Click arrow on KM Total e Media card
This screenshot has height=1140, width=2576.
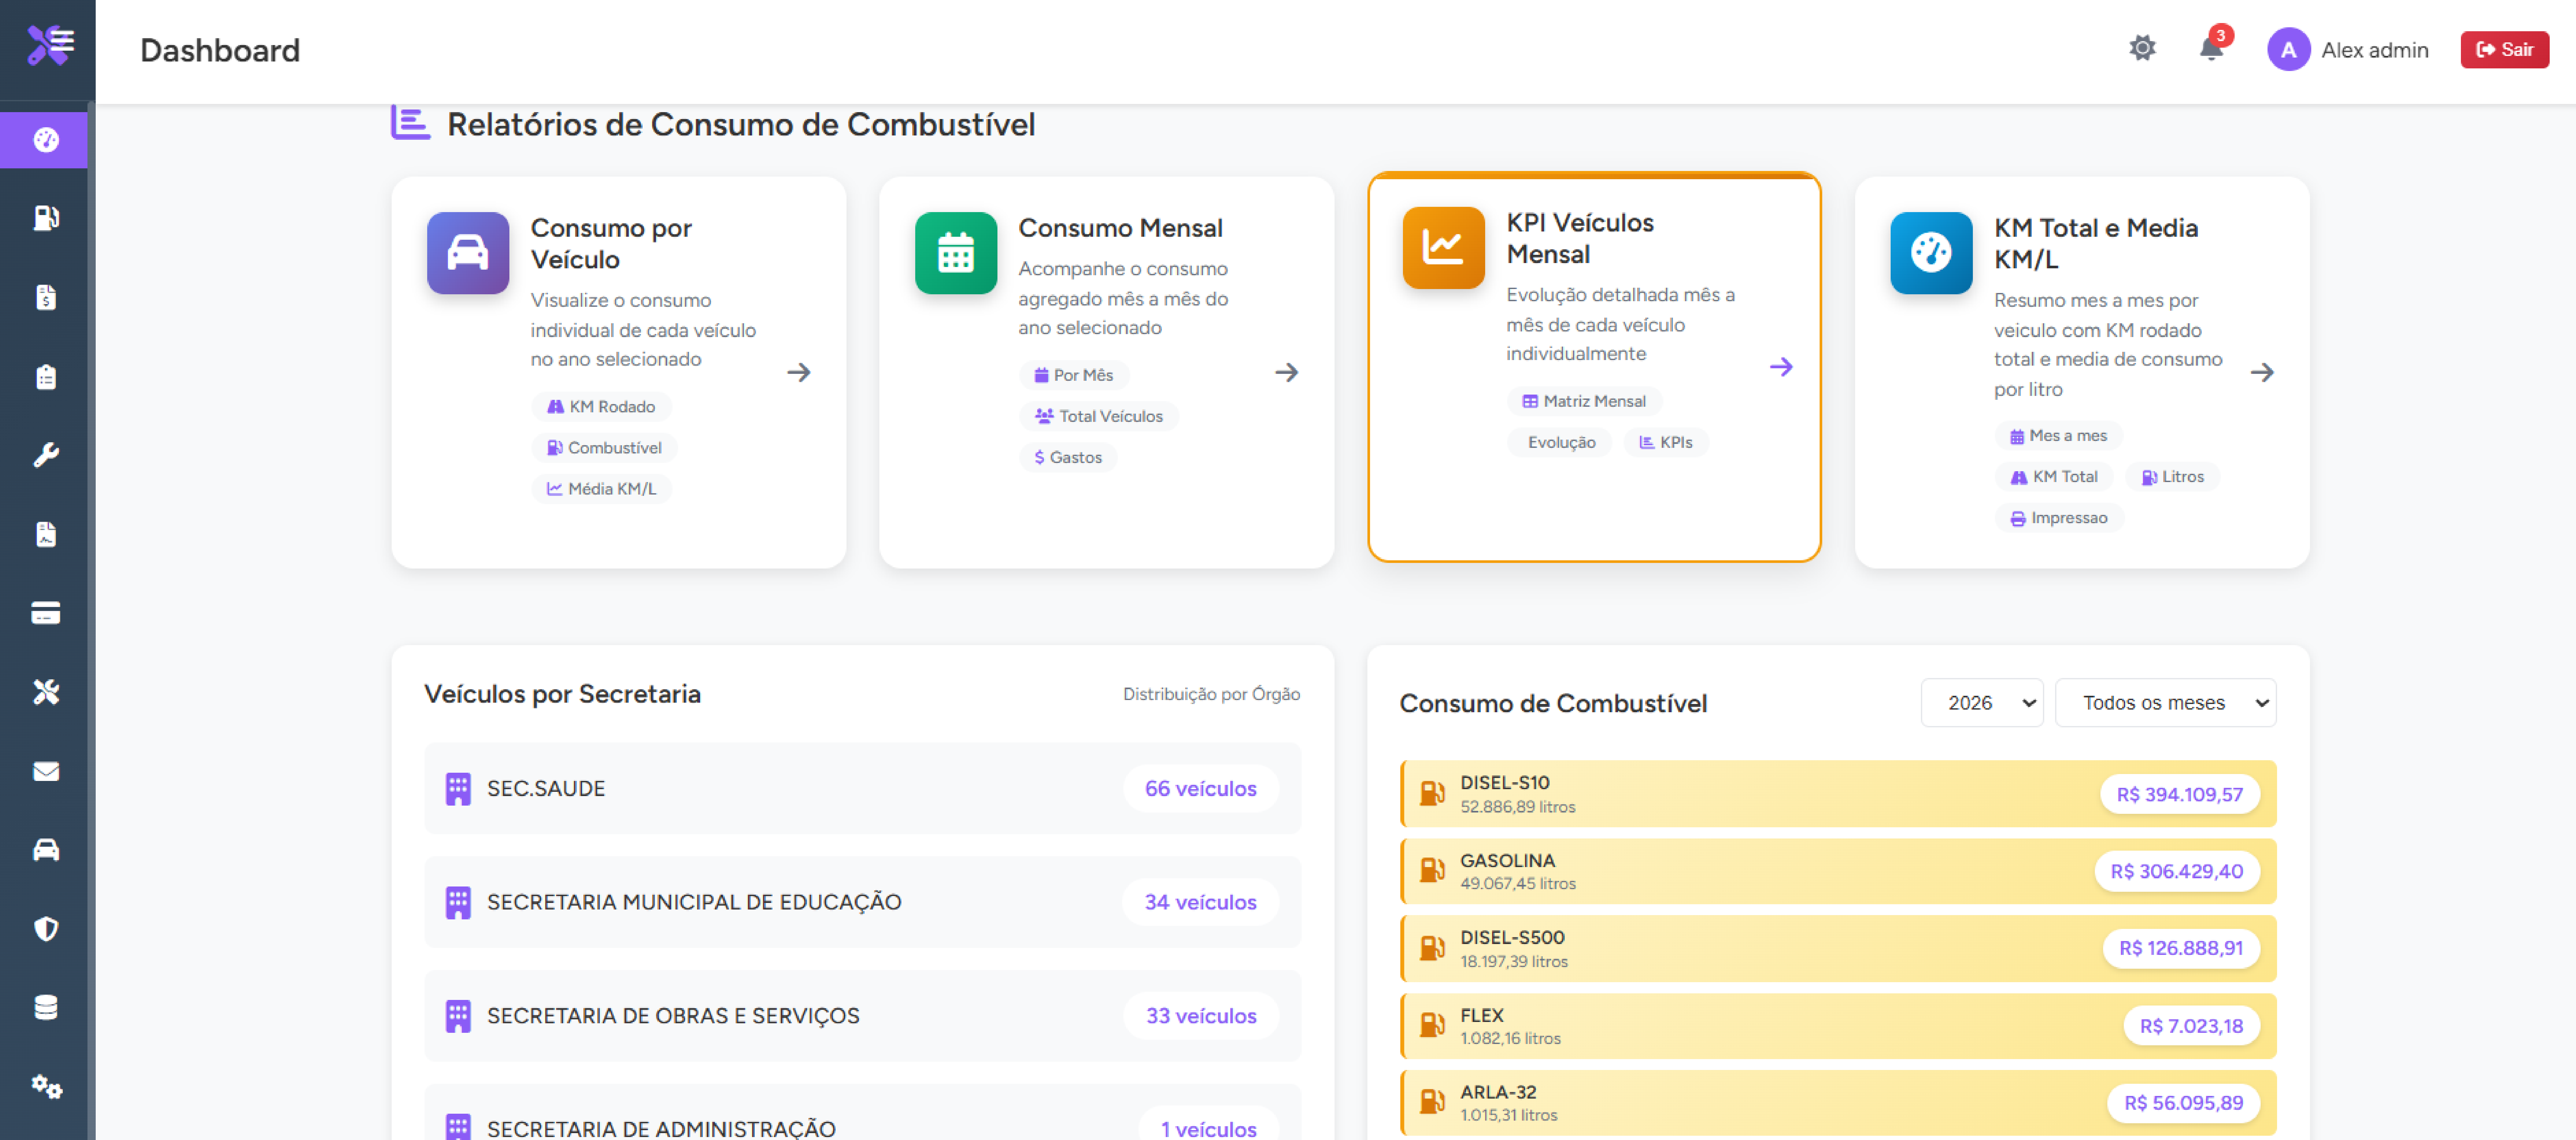pyautogui.click(x=2262, y=372)
